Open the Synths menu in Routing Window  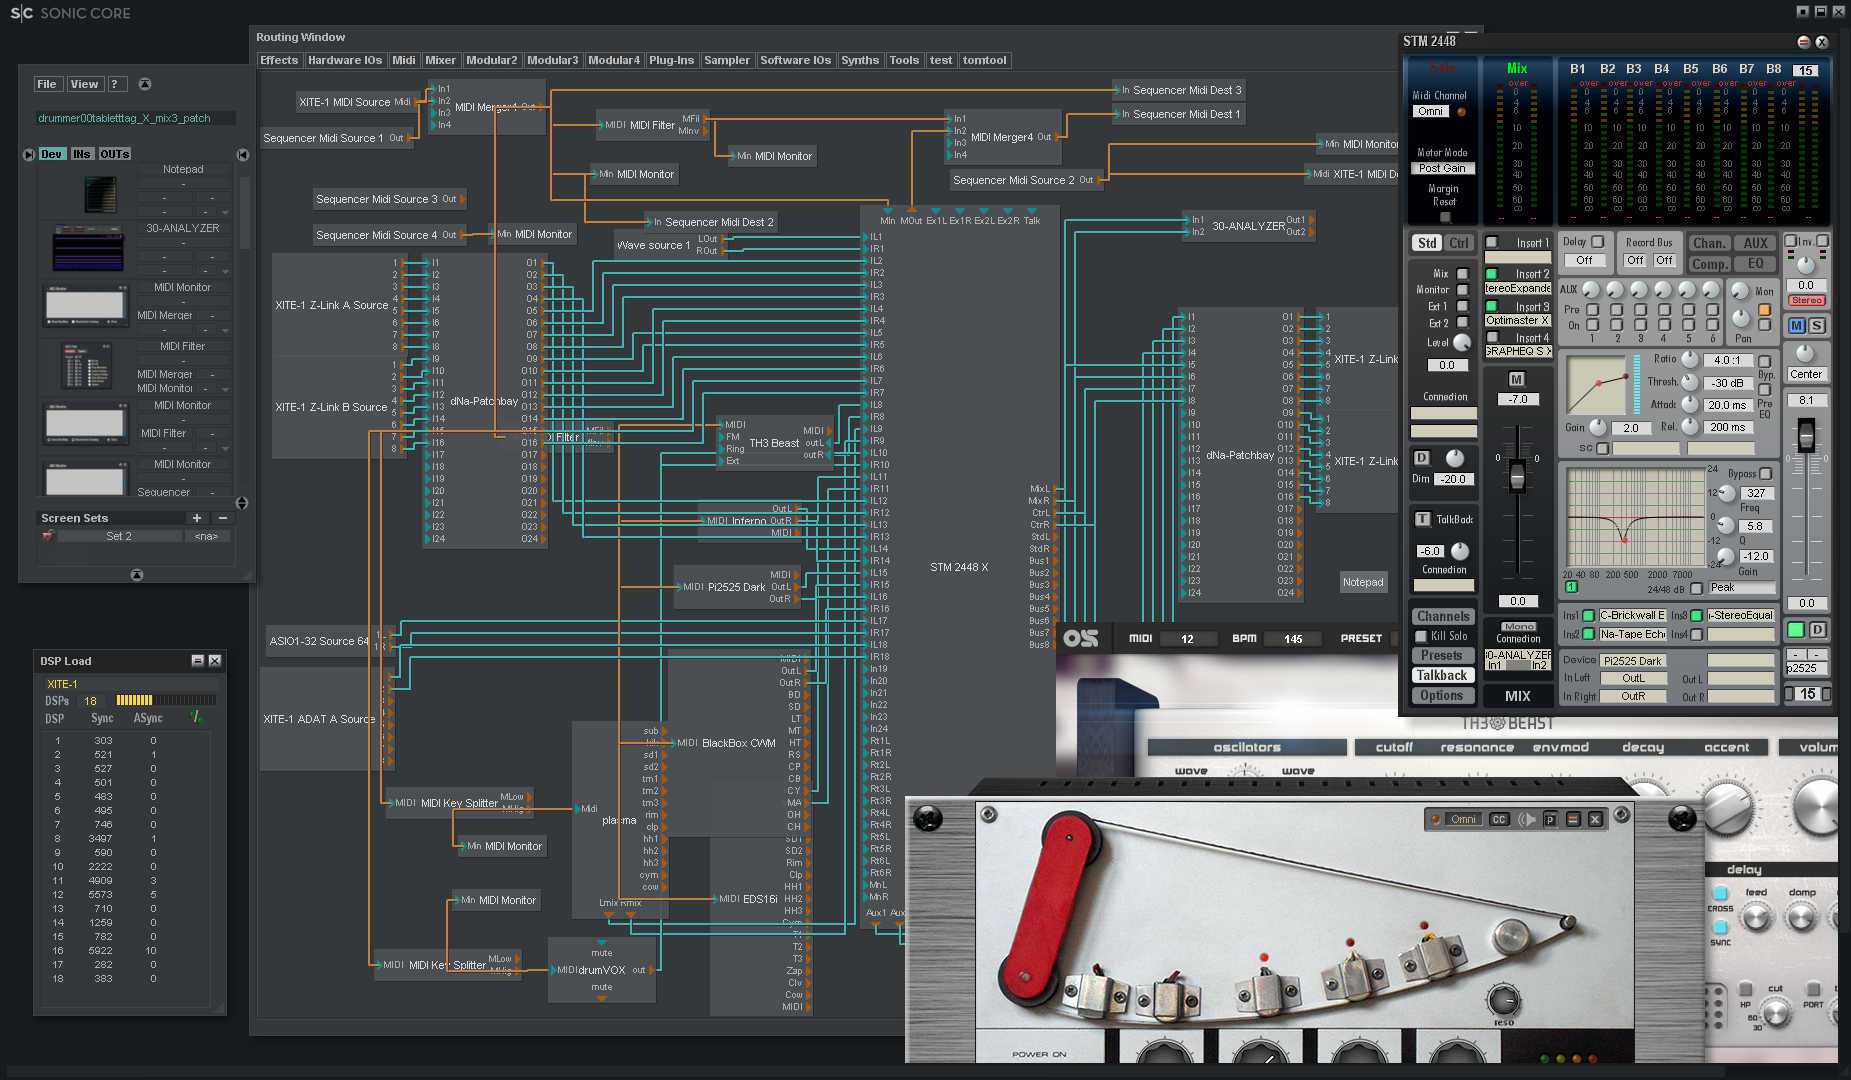(x=860, y=60)
